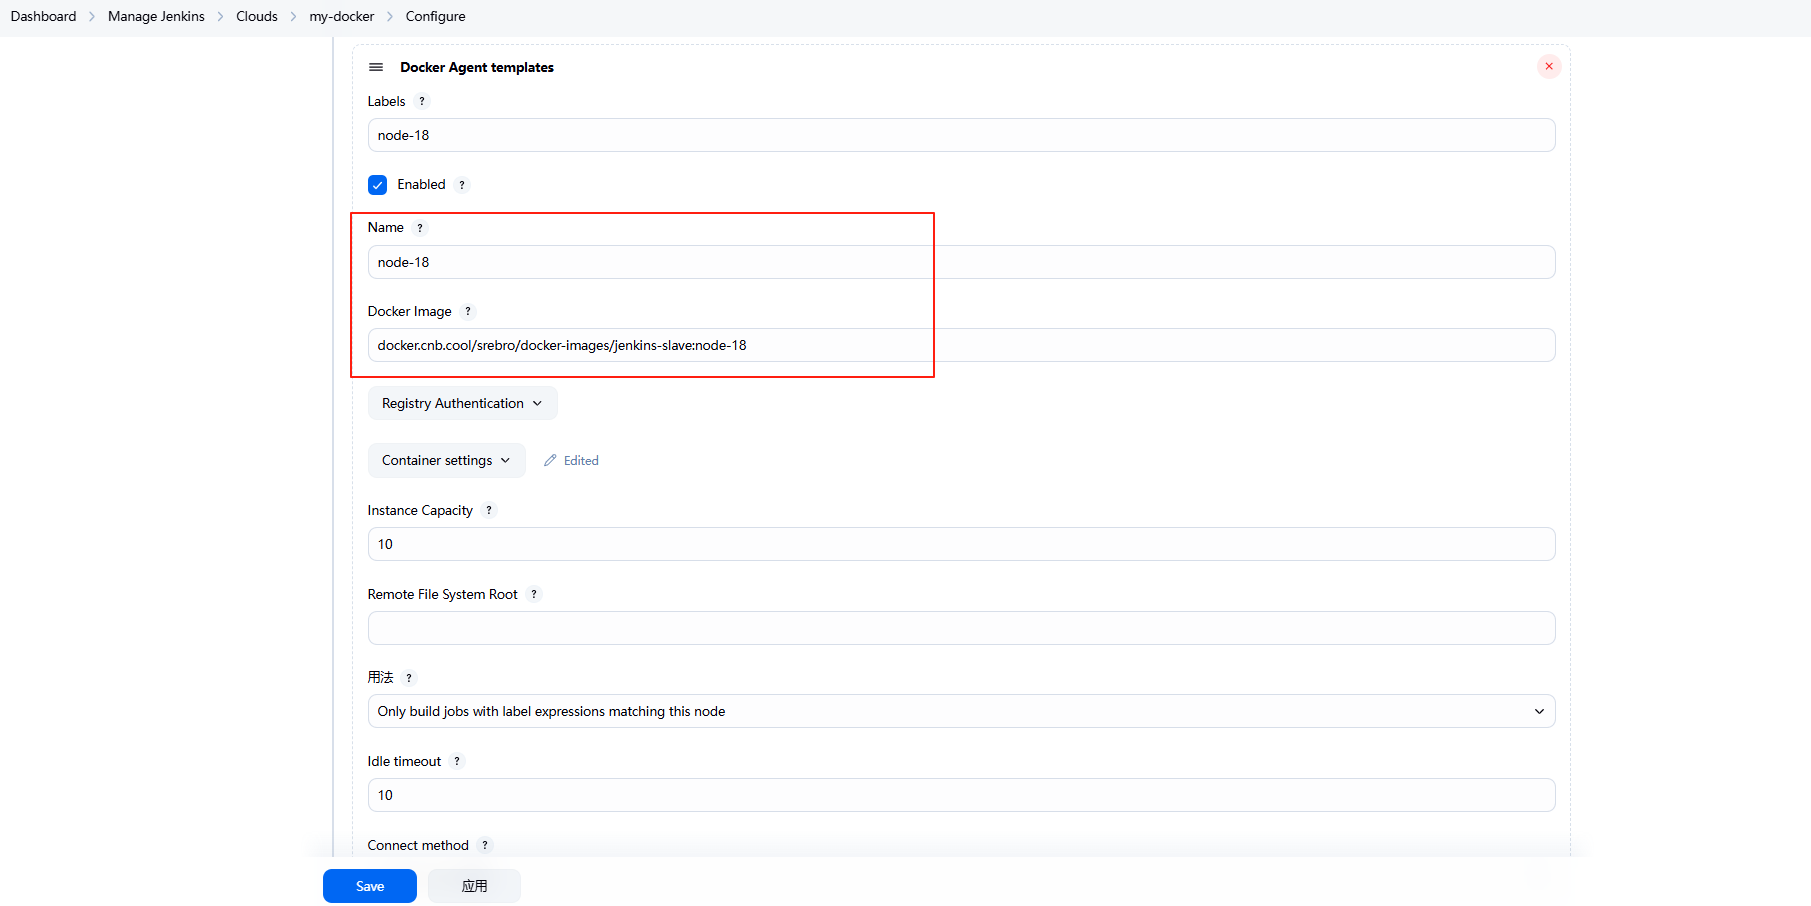The width and height of the screenshot is (1811, 906).
Task: Expand the Container settings section
Action: click(x=446, y=461)
